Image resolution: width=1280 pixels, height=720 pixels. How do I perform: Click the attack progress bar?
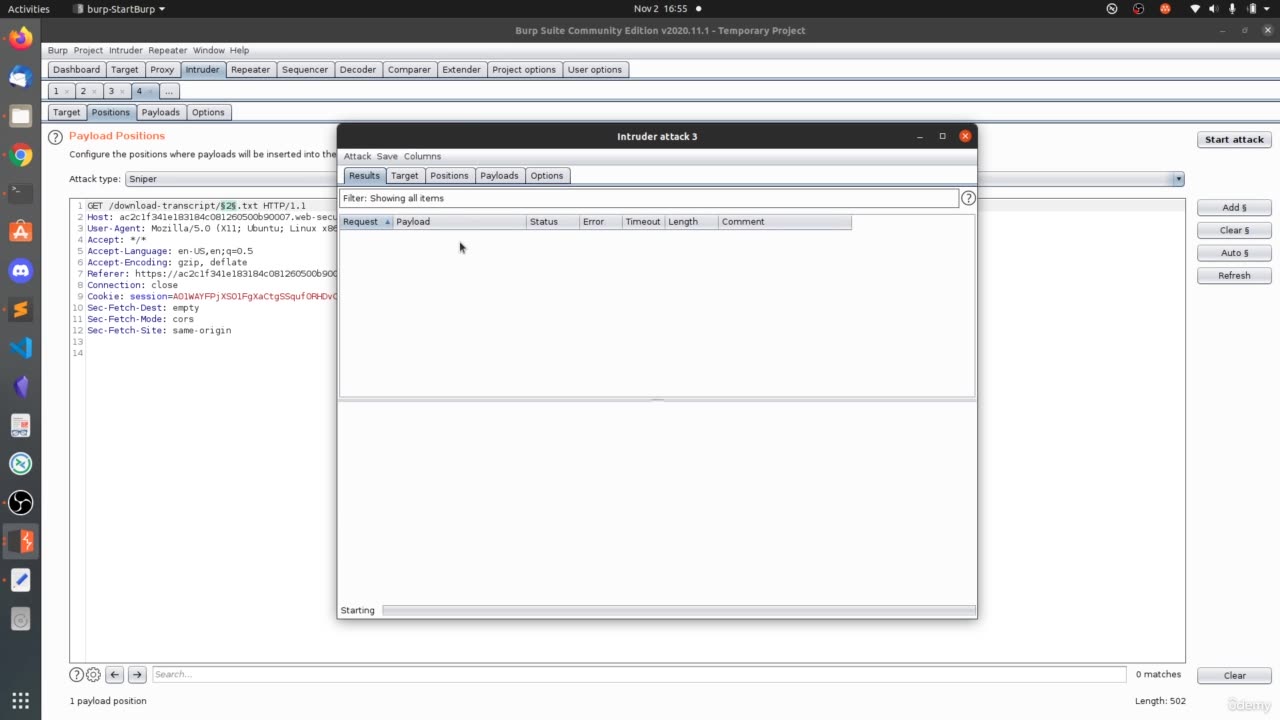(679, 610)
